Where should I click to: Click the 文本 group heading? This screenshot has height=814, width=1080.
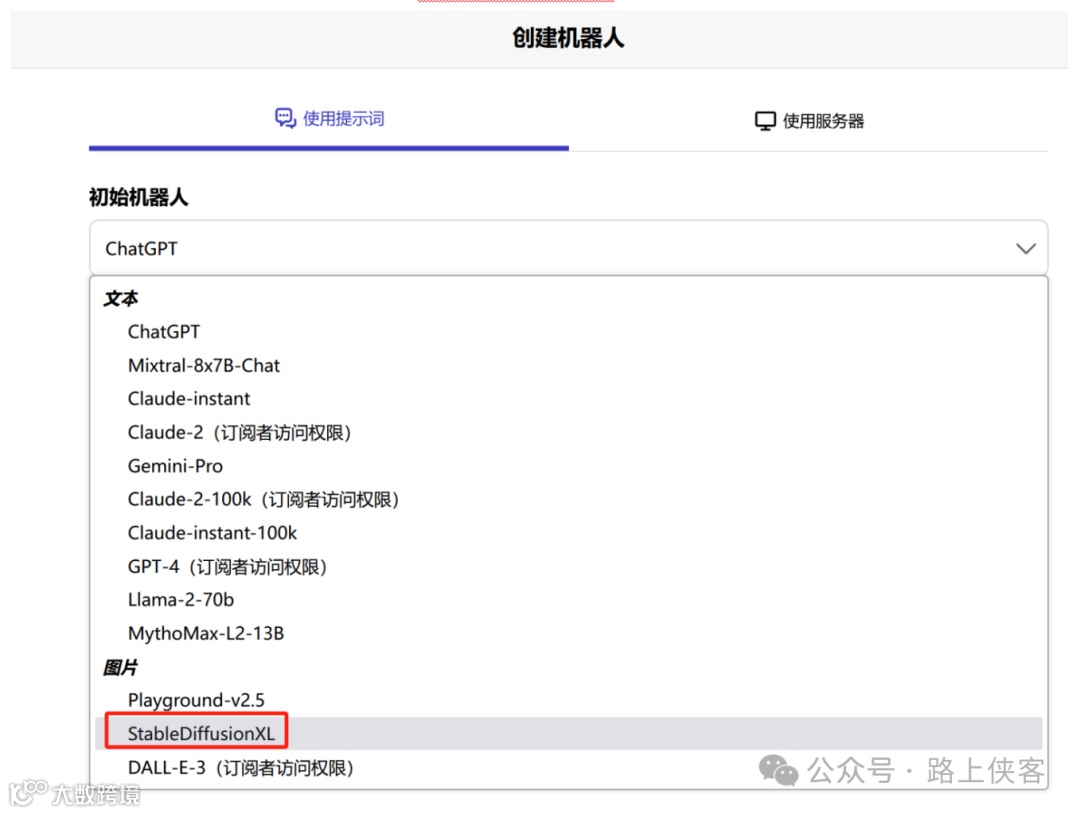121,299
